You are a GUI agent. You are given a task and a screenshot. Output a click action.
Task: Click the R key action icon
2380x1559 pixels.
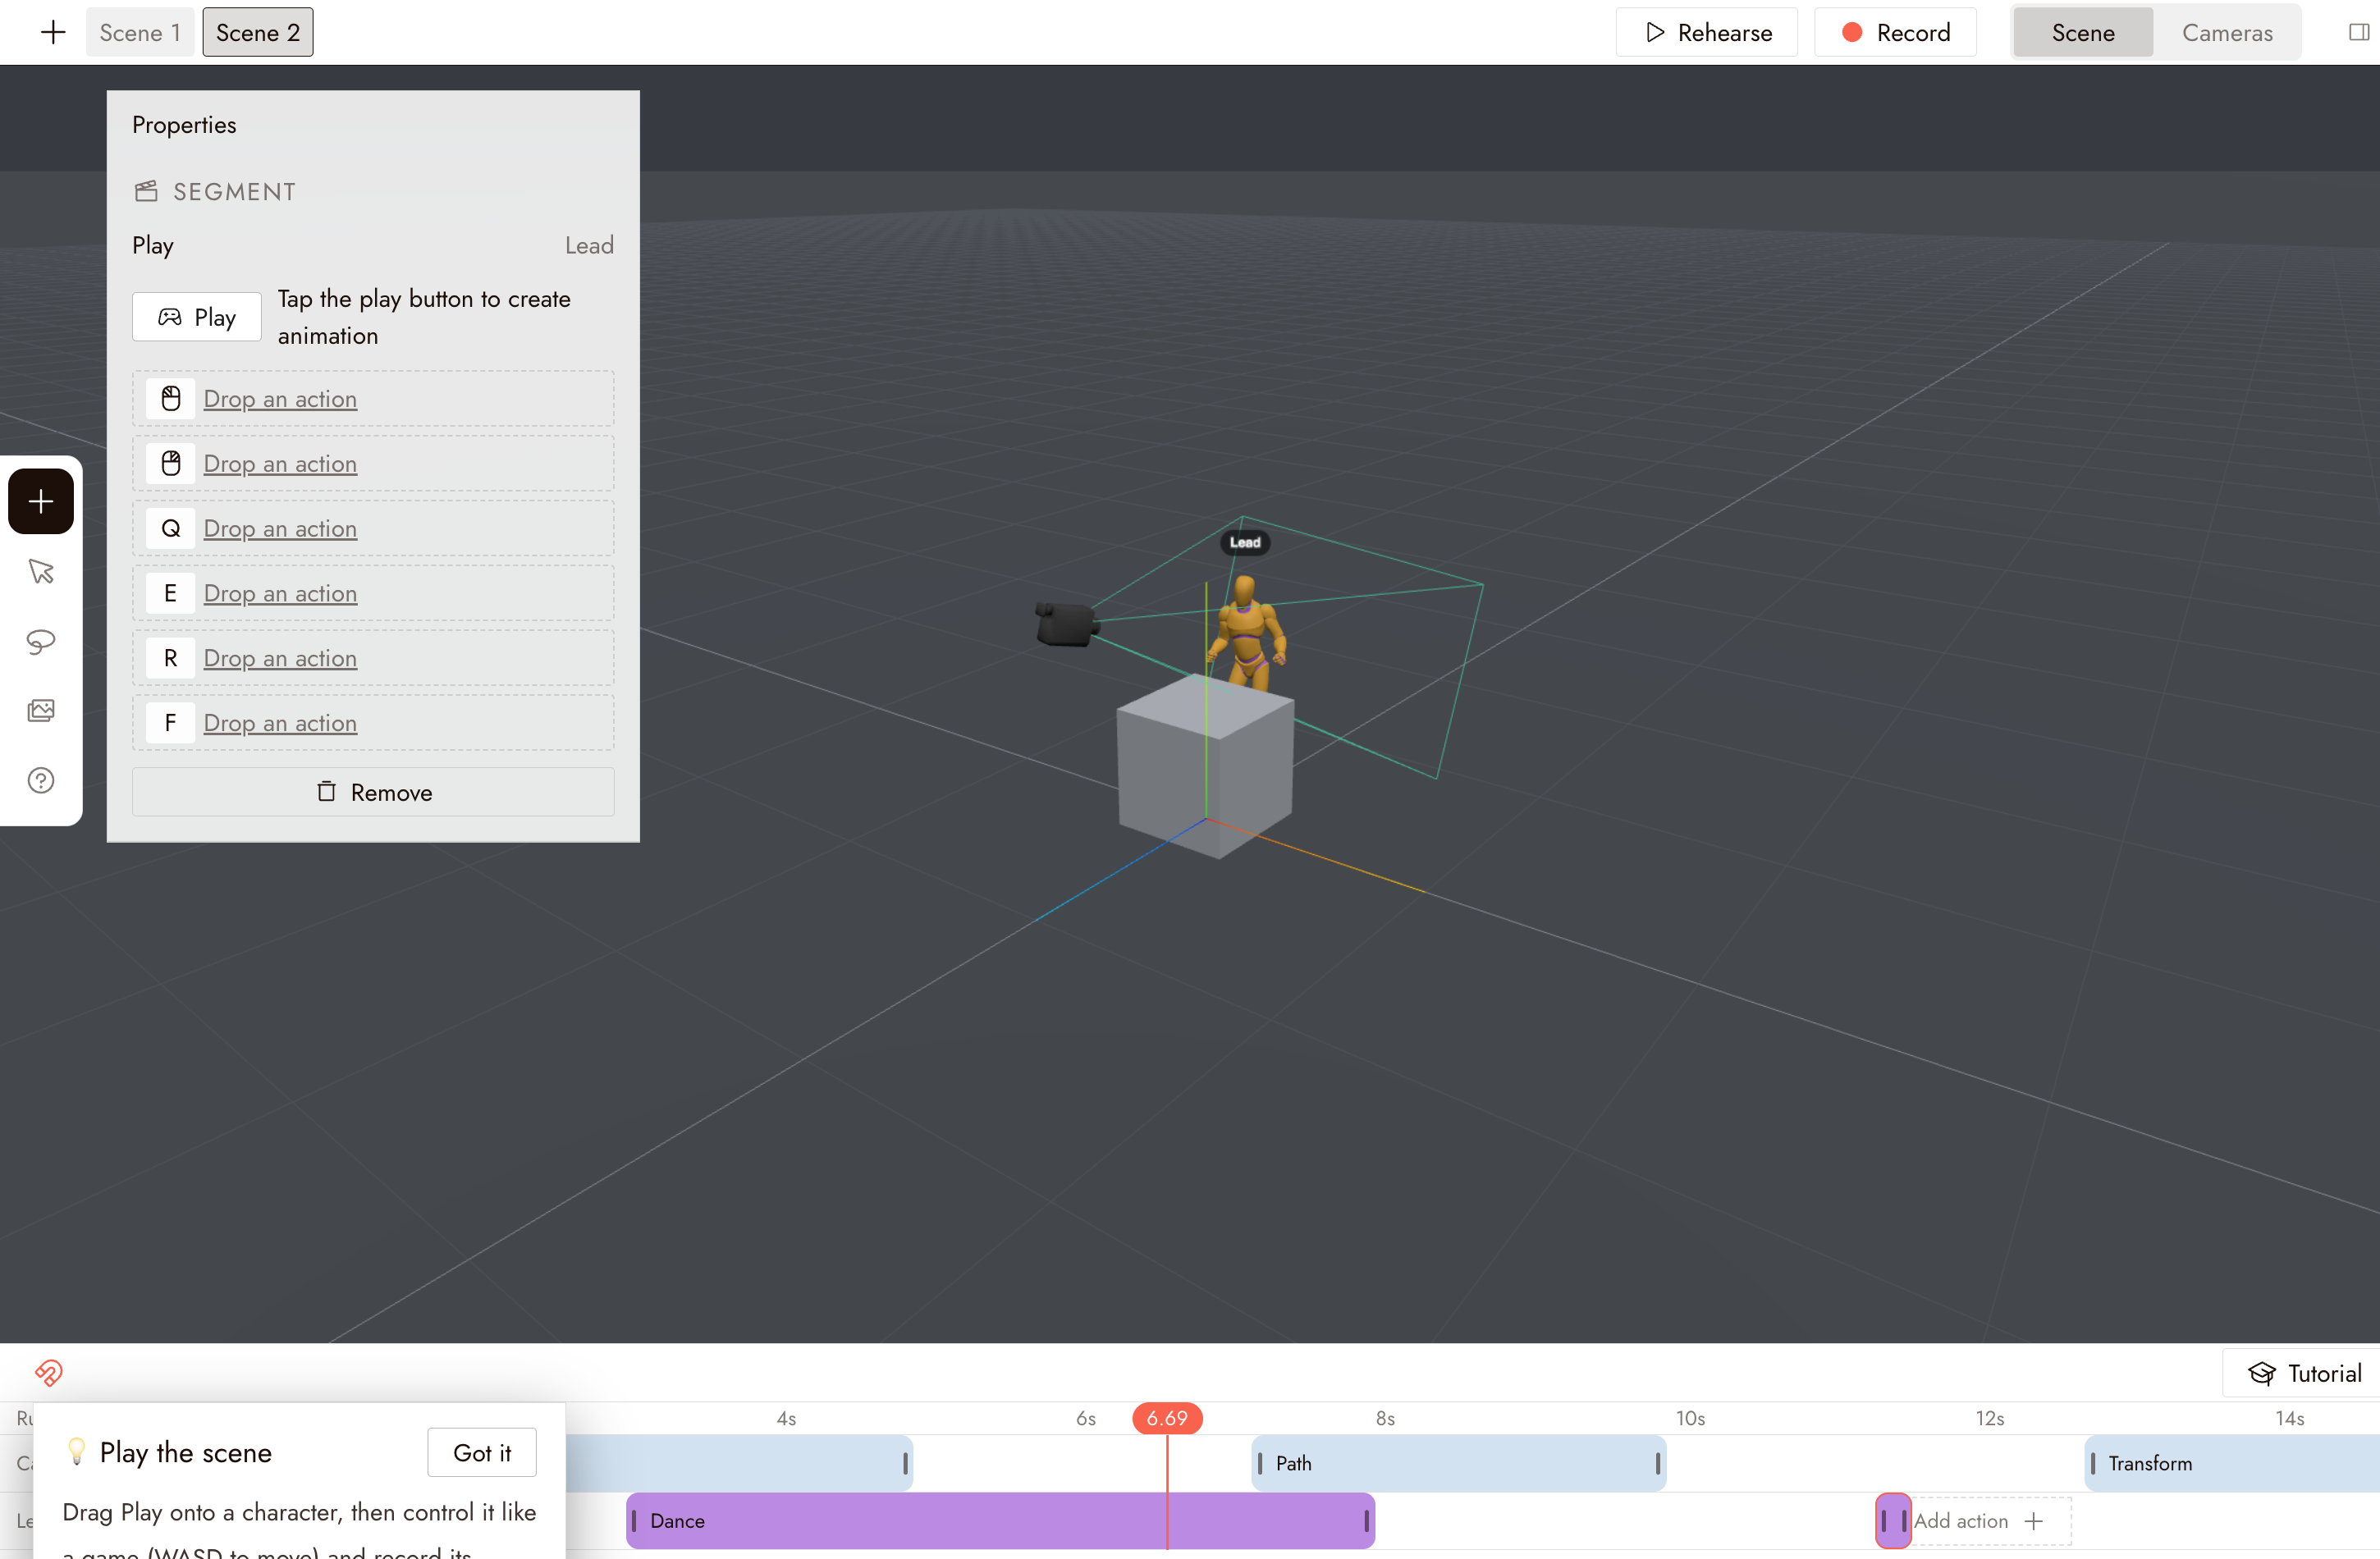click(x=171, y=658)
